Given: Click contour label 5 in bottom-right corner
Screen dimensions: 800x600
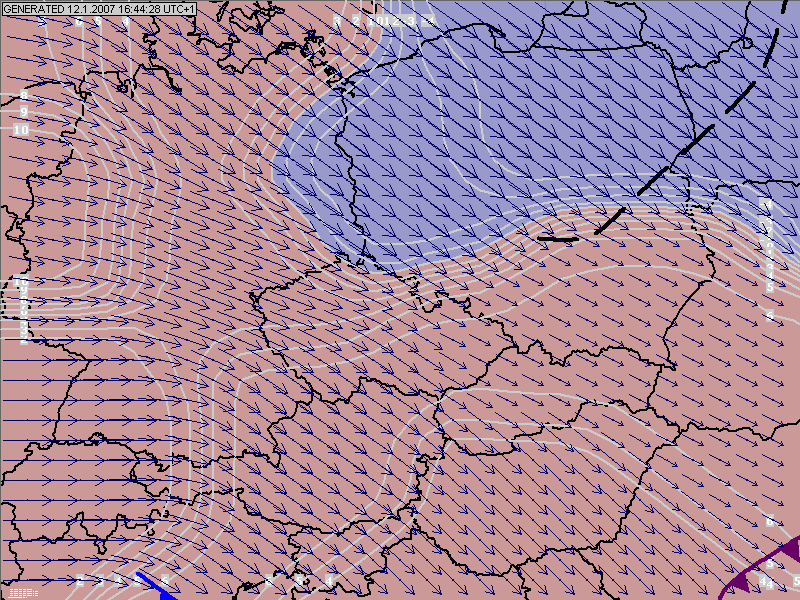Looking at the screenshot, I should [x=795, y=581].
